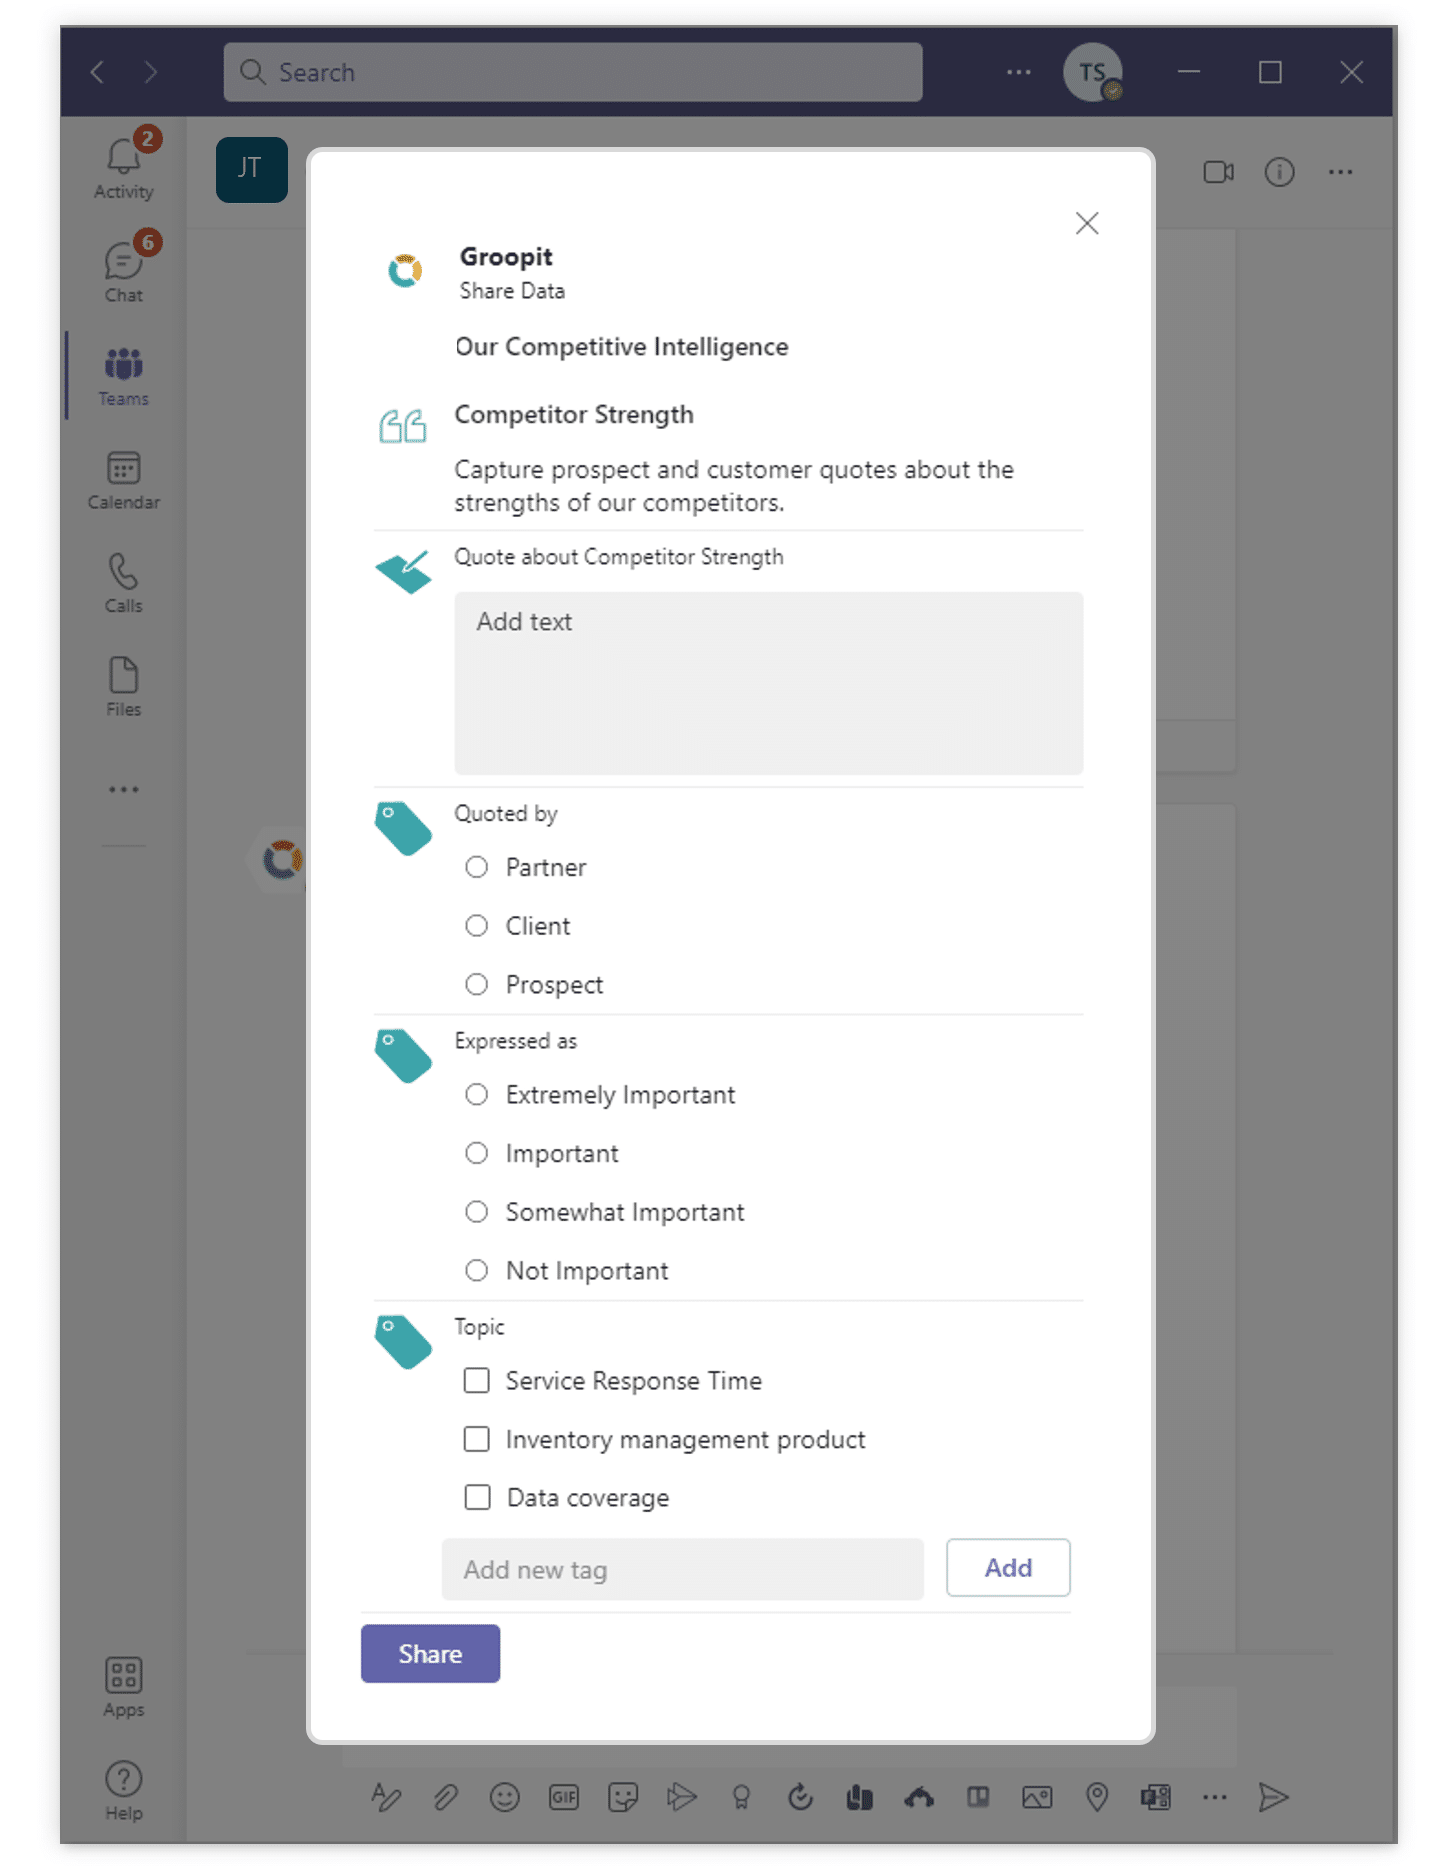Open the Calendar sidebar item
Image resolution: width=1448 pixels, height=1873 pixels.
point(124,480)
